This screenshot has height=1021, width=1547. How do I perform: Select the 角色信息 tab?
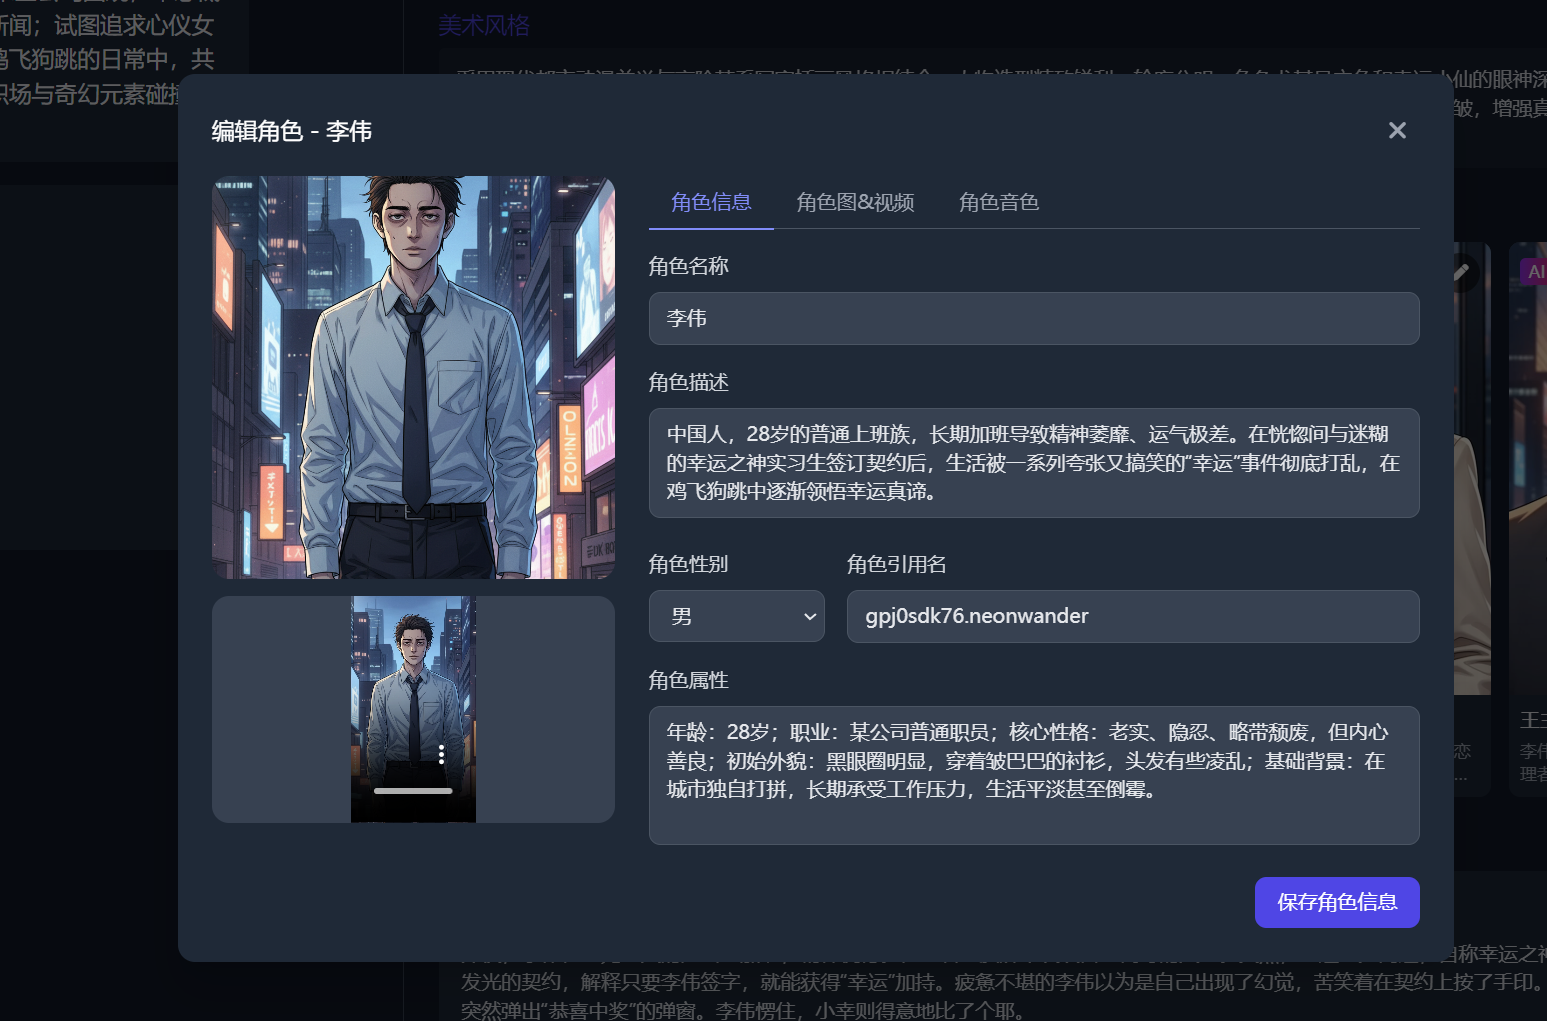(711, 202)
